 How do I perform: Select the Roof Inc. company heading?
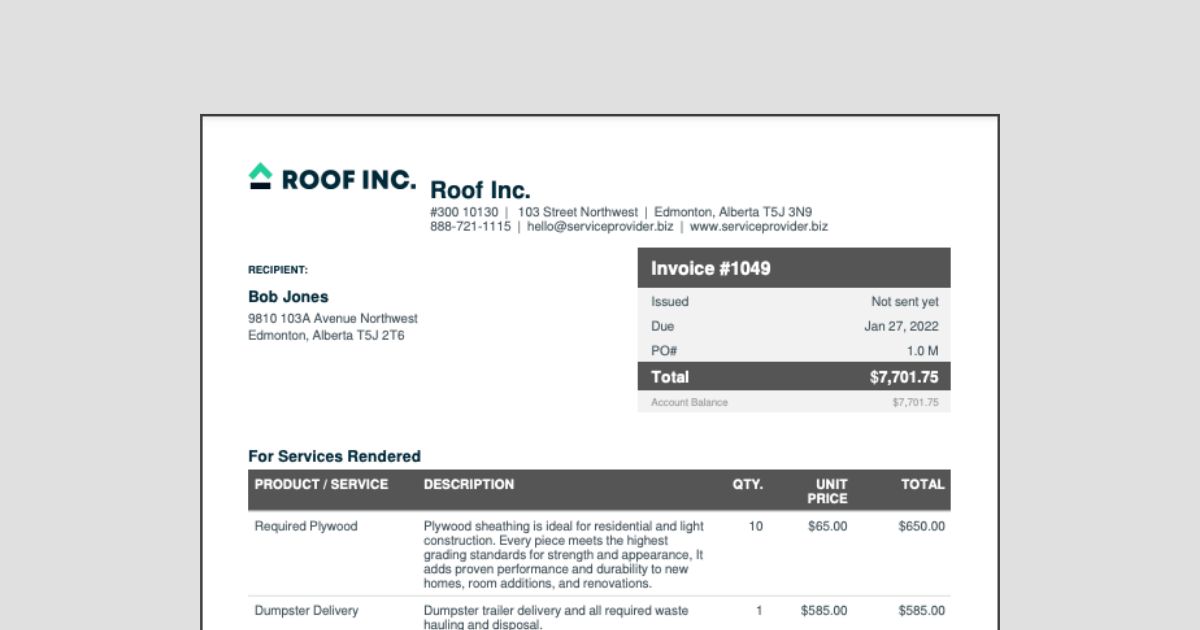480,190
